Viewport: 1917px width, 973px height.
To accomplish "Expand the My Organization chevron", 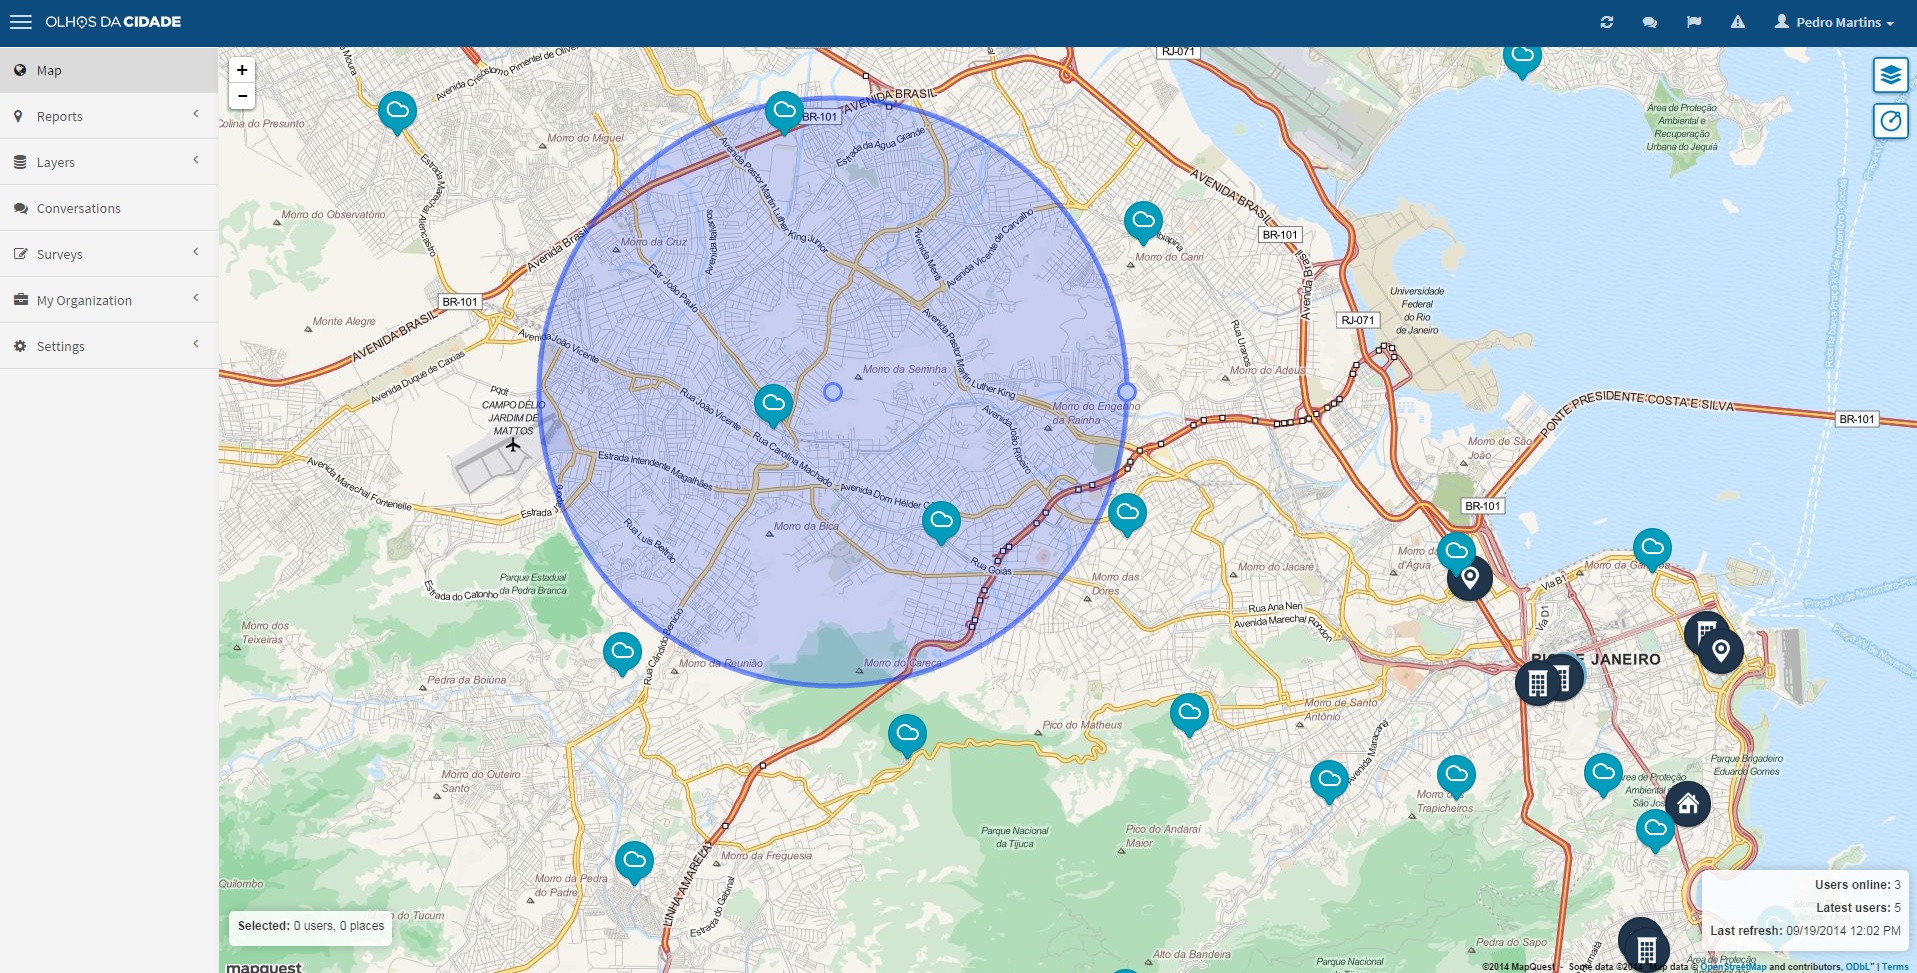I will click(196, 298).
